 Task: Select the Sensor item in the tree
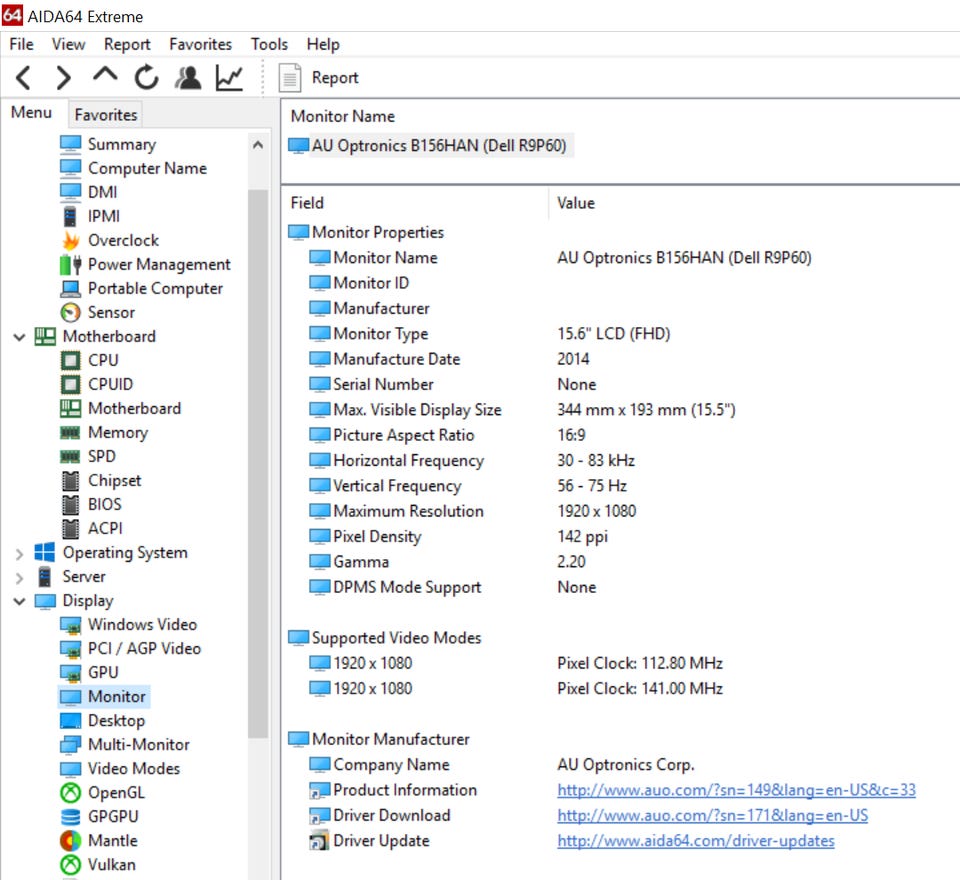(x=110, y=312)
